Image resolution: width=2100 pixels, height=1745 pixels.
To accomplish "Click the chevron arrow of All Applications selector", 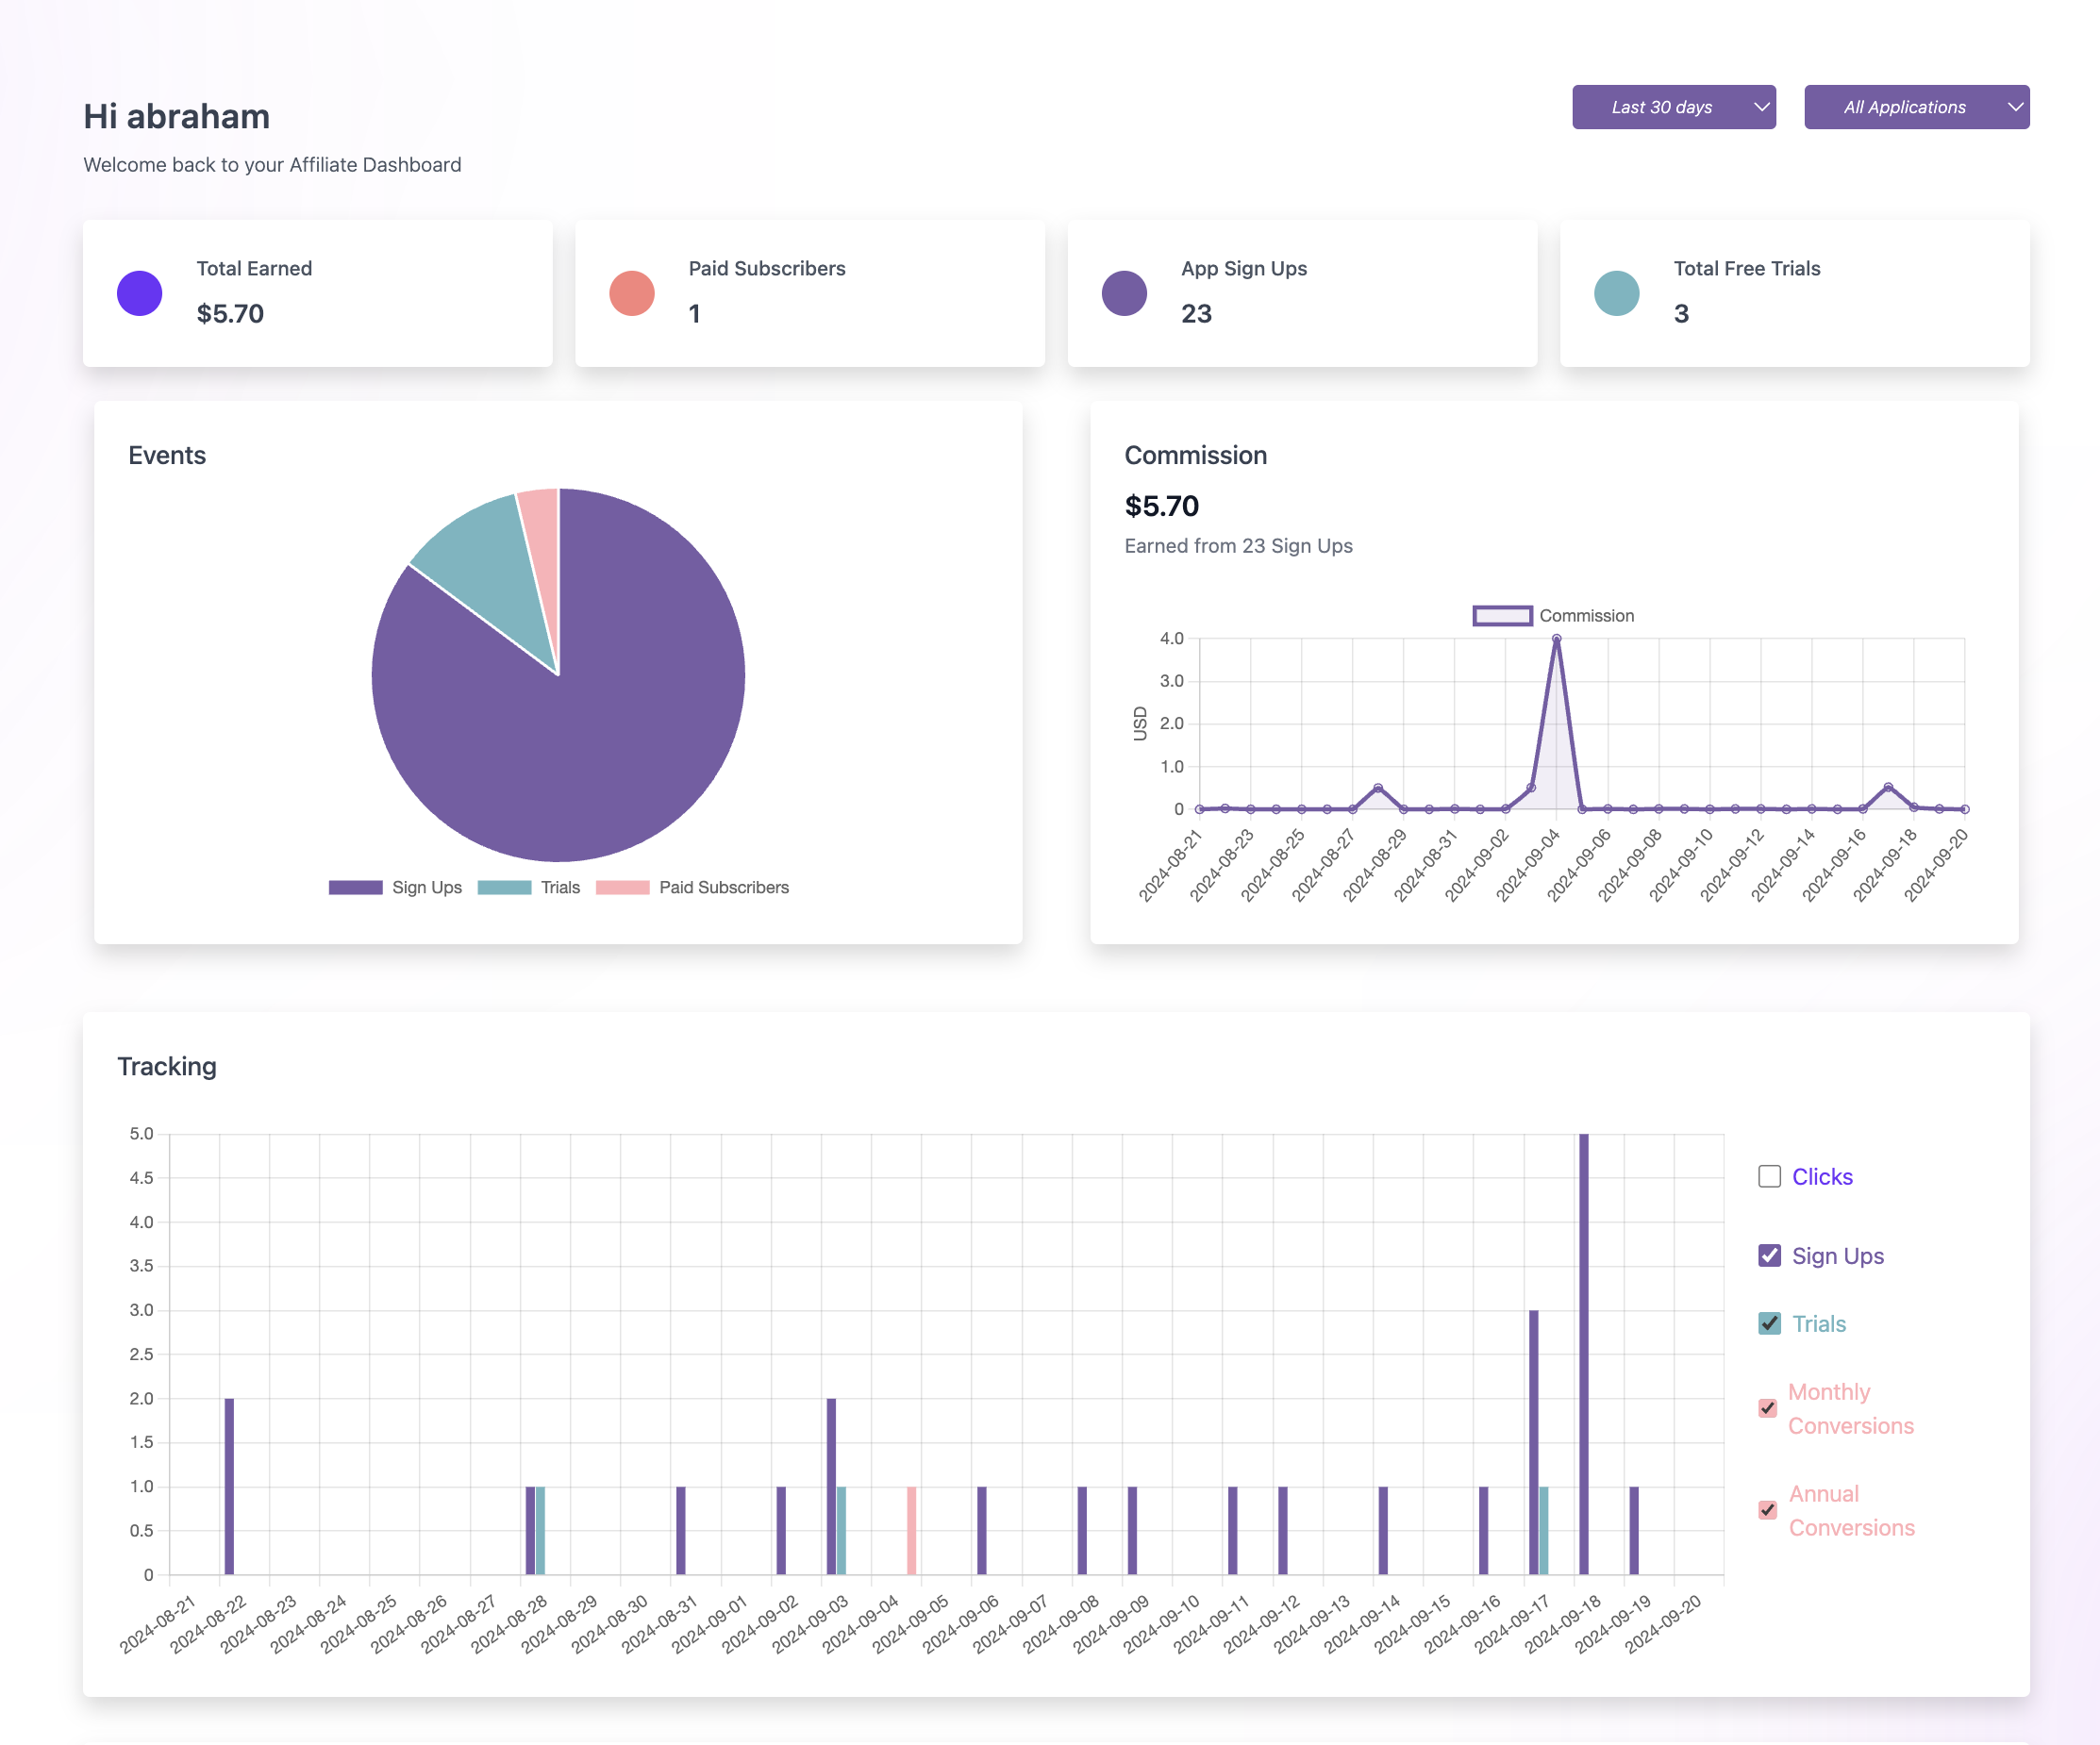I will pyautogui.click(x=2015, y=107).
